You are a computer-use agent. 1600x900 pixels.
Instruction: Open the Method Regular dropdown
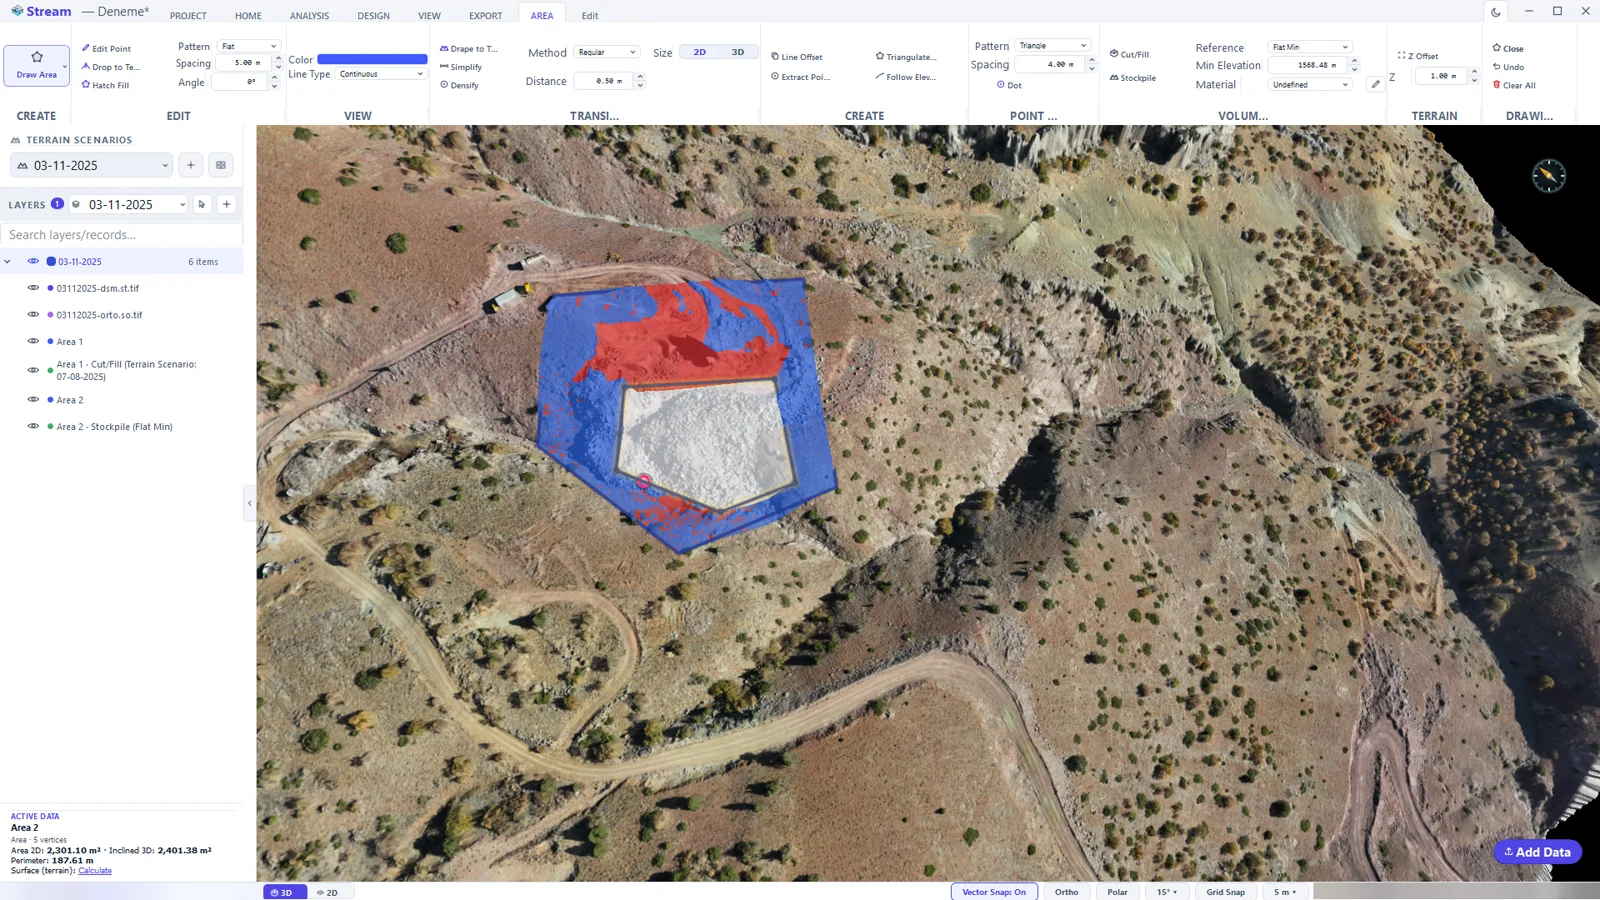pos(606,52)
